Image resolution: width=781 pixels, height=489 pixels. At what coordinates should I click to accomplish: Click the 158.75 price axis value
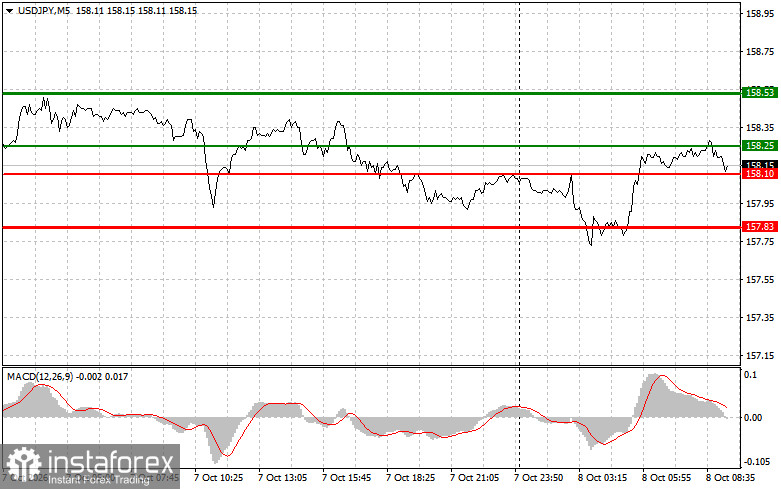pos(760,52)
